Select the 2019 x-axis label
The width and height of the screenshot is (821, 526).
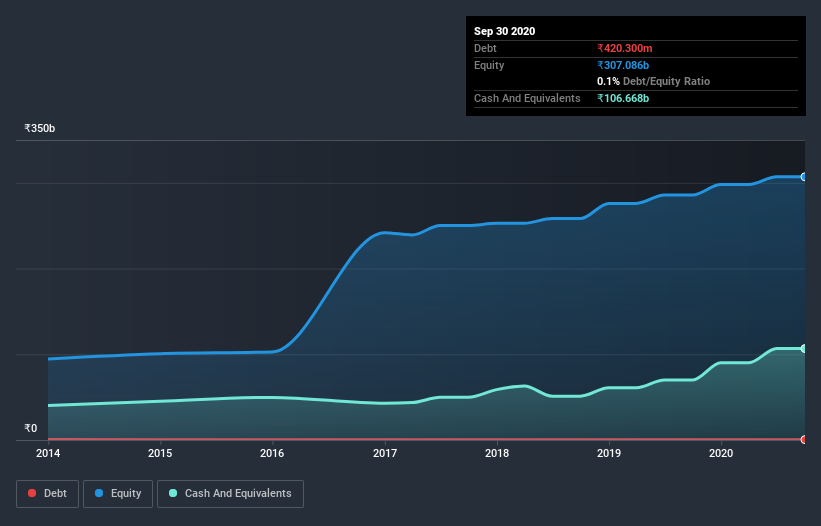(x=609, y=453)
